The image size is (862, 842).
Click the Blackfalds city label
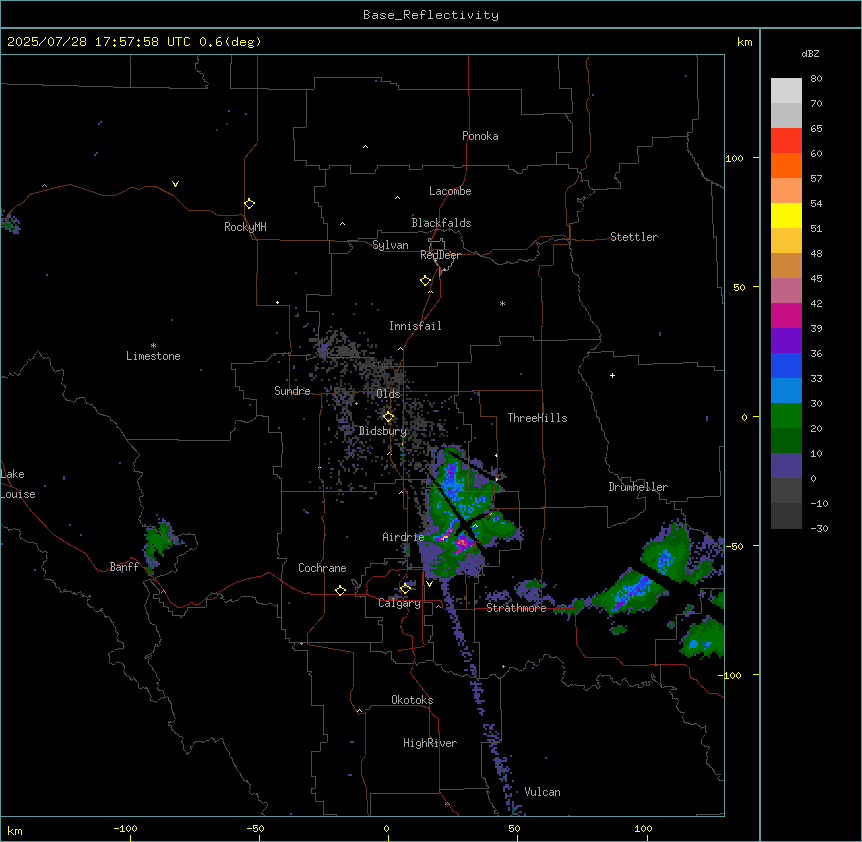pyautogui.click(x=441, y=223)
